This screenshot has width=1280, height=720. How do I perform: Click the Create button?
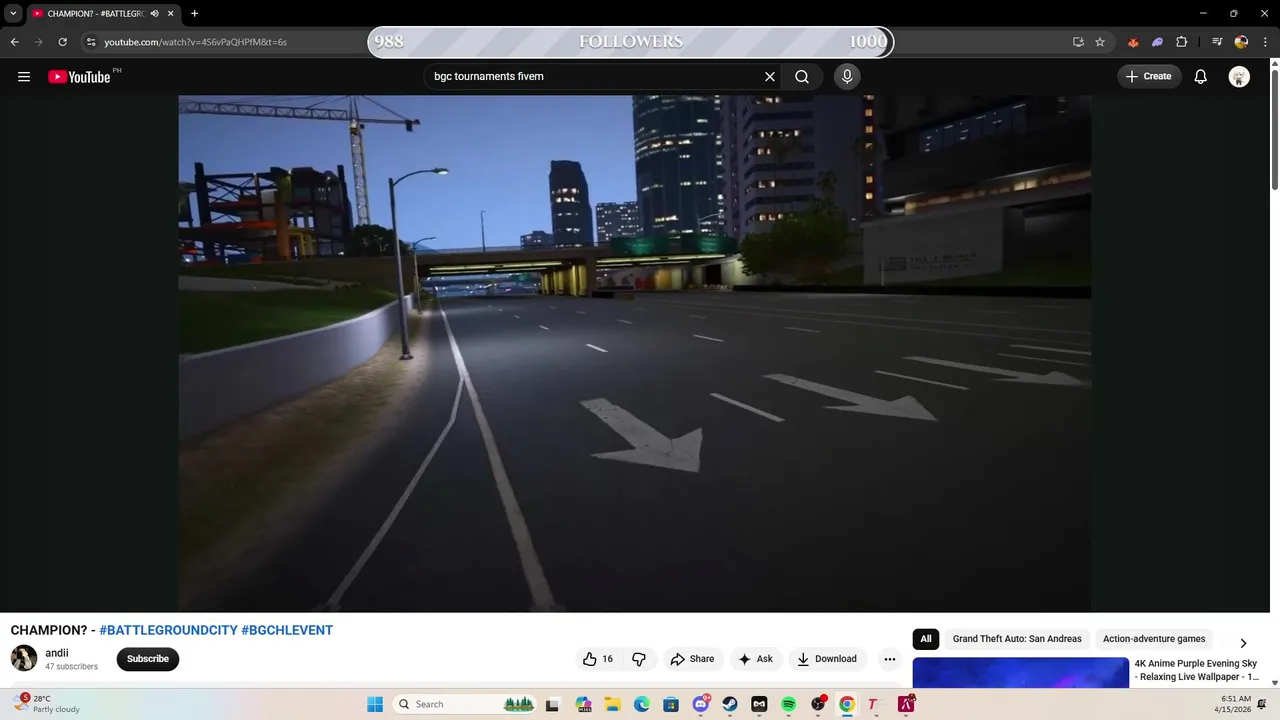pos(1149,77)
